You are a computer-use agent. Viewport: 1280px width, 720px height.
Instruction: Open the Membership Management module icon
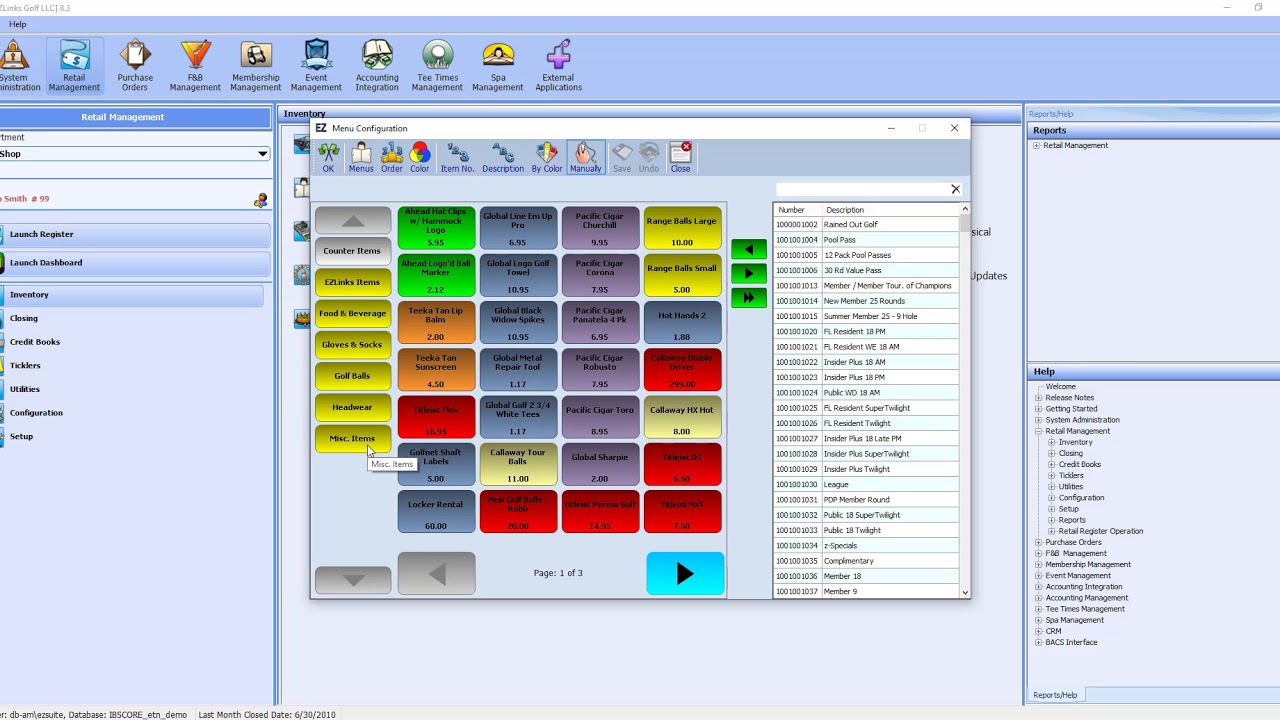[x=256, y=66]
